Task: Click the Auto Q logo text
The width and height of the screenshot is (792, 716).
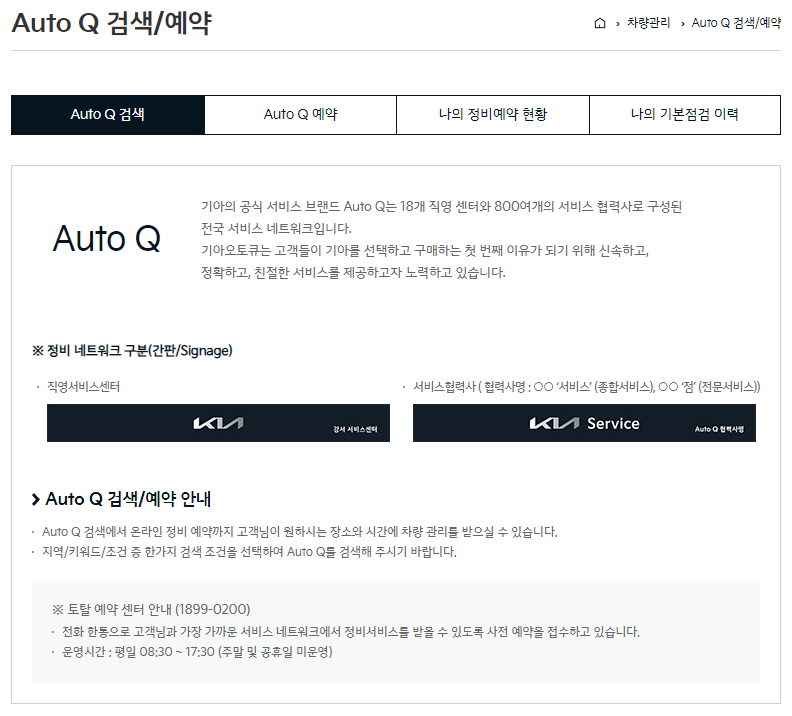Action: [x=107, y=238]
